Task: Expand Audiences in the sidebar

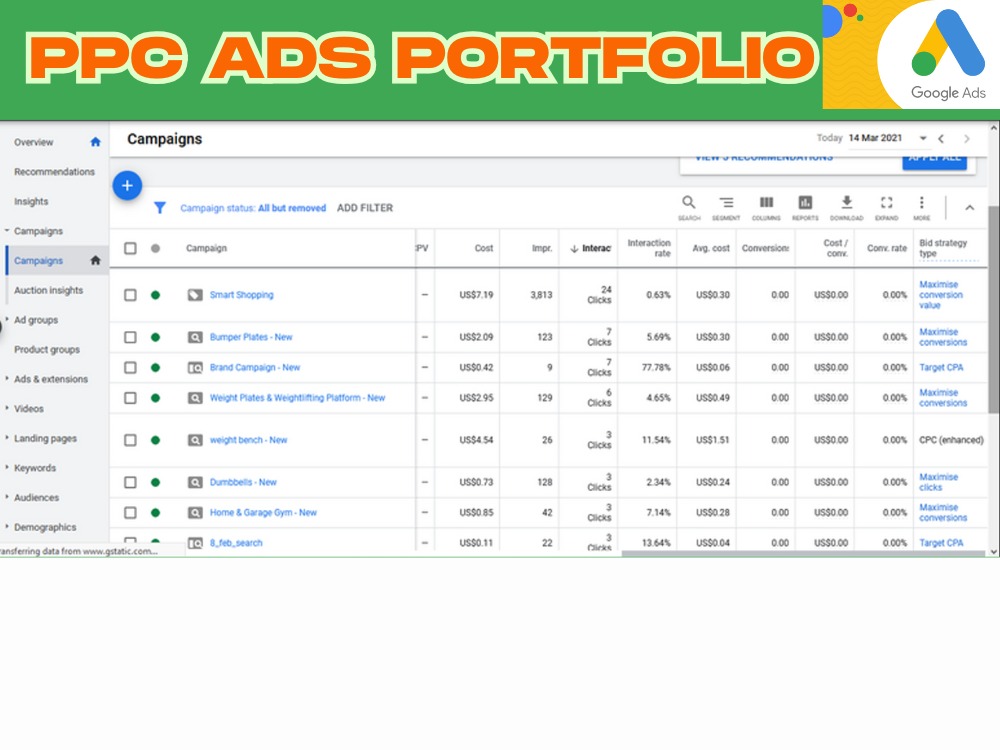Action: (7, 497)
